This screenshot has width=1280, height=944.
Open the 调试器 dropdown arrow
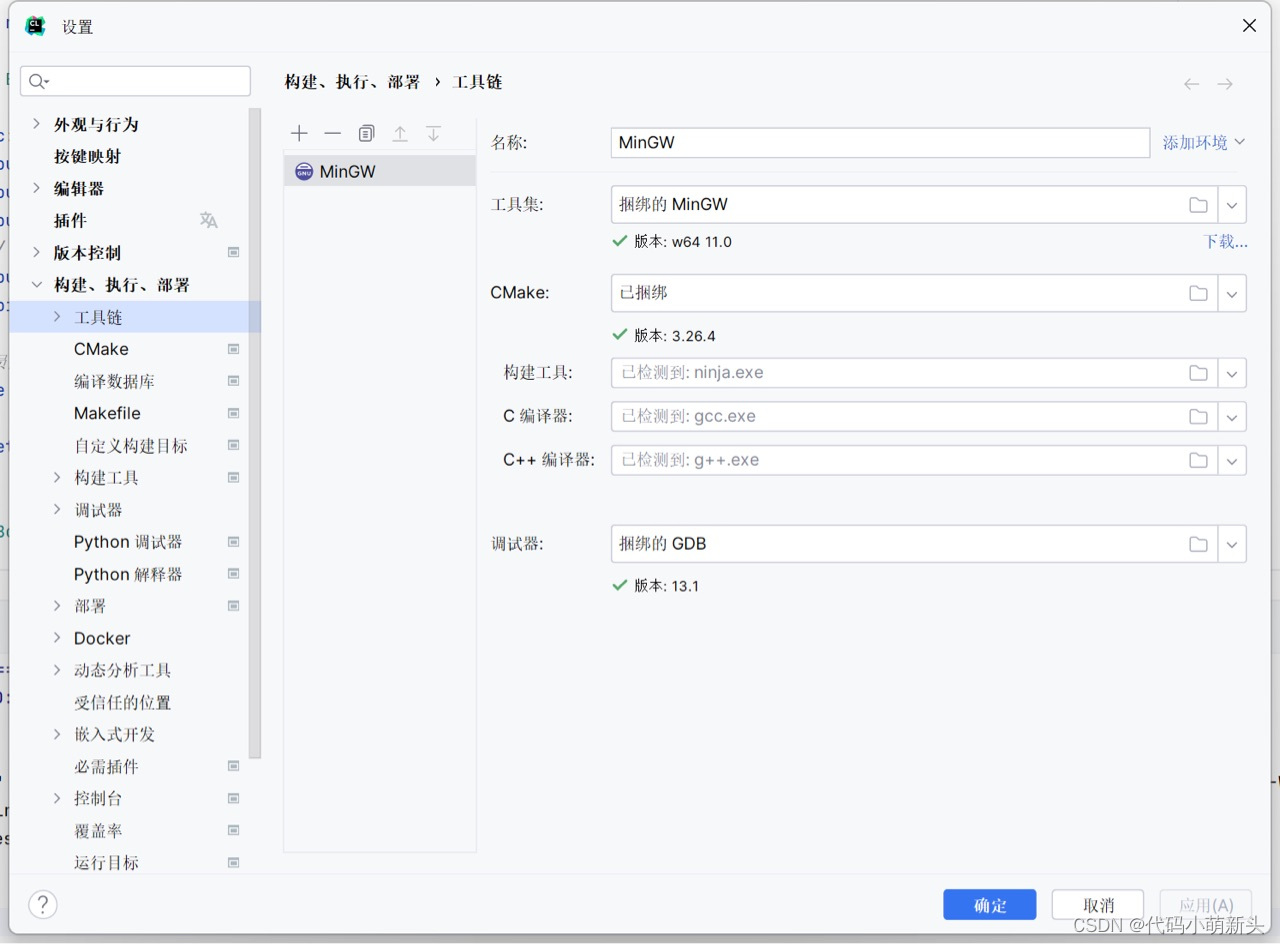click(x=1232, y=544)
